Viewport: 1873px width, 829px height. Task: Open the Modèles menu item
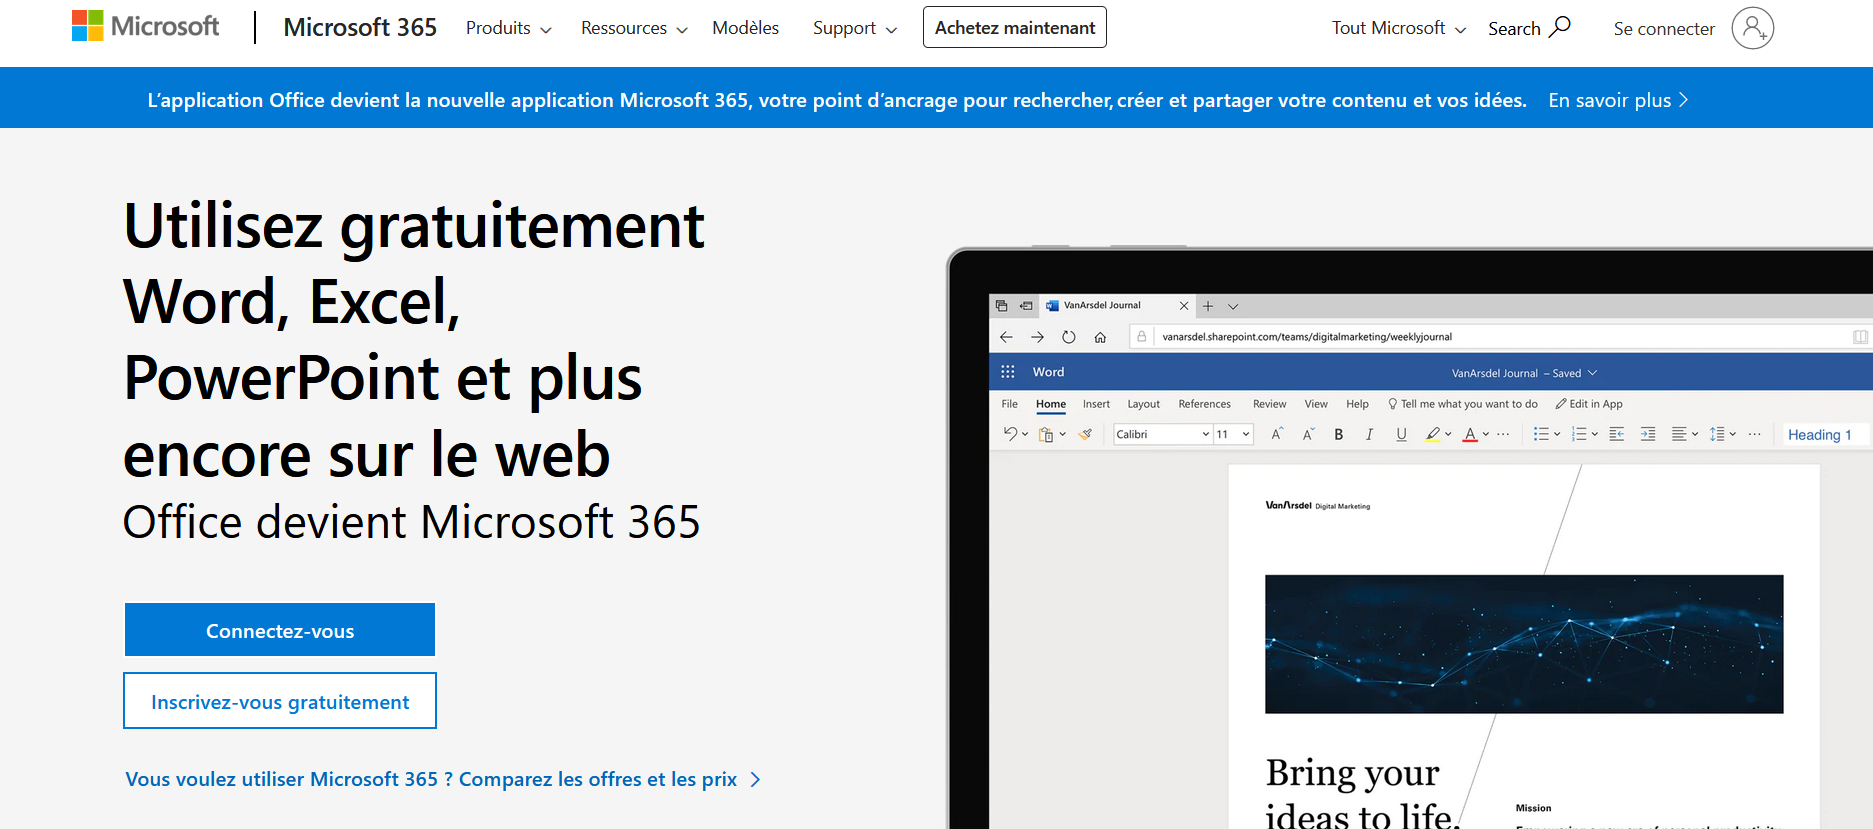[745, 28]
